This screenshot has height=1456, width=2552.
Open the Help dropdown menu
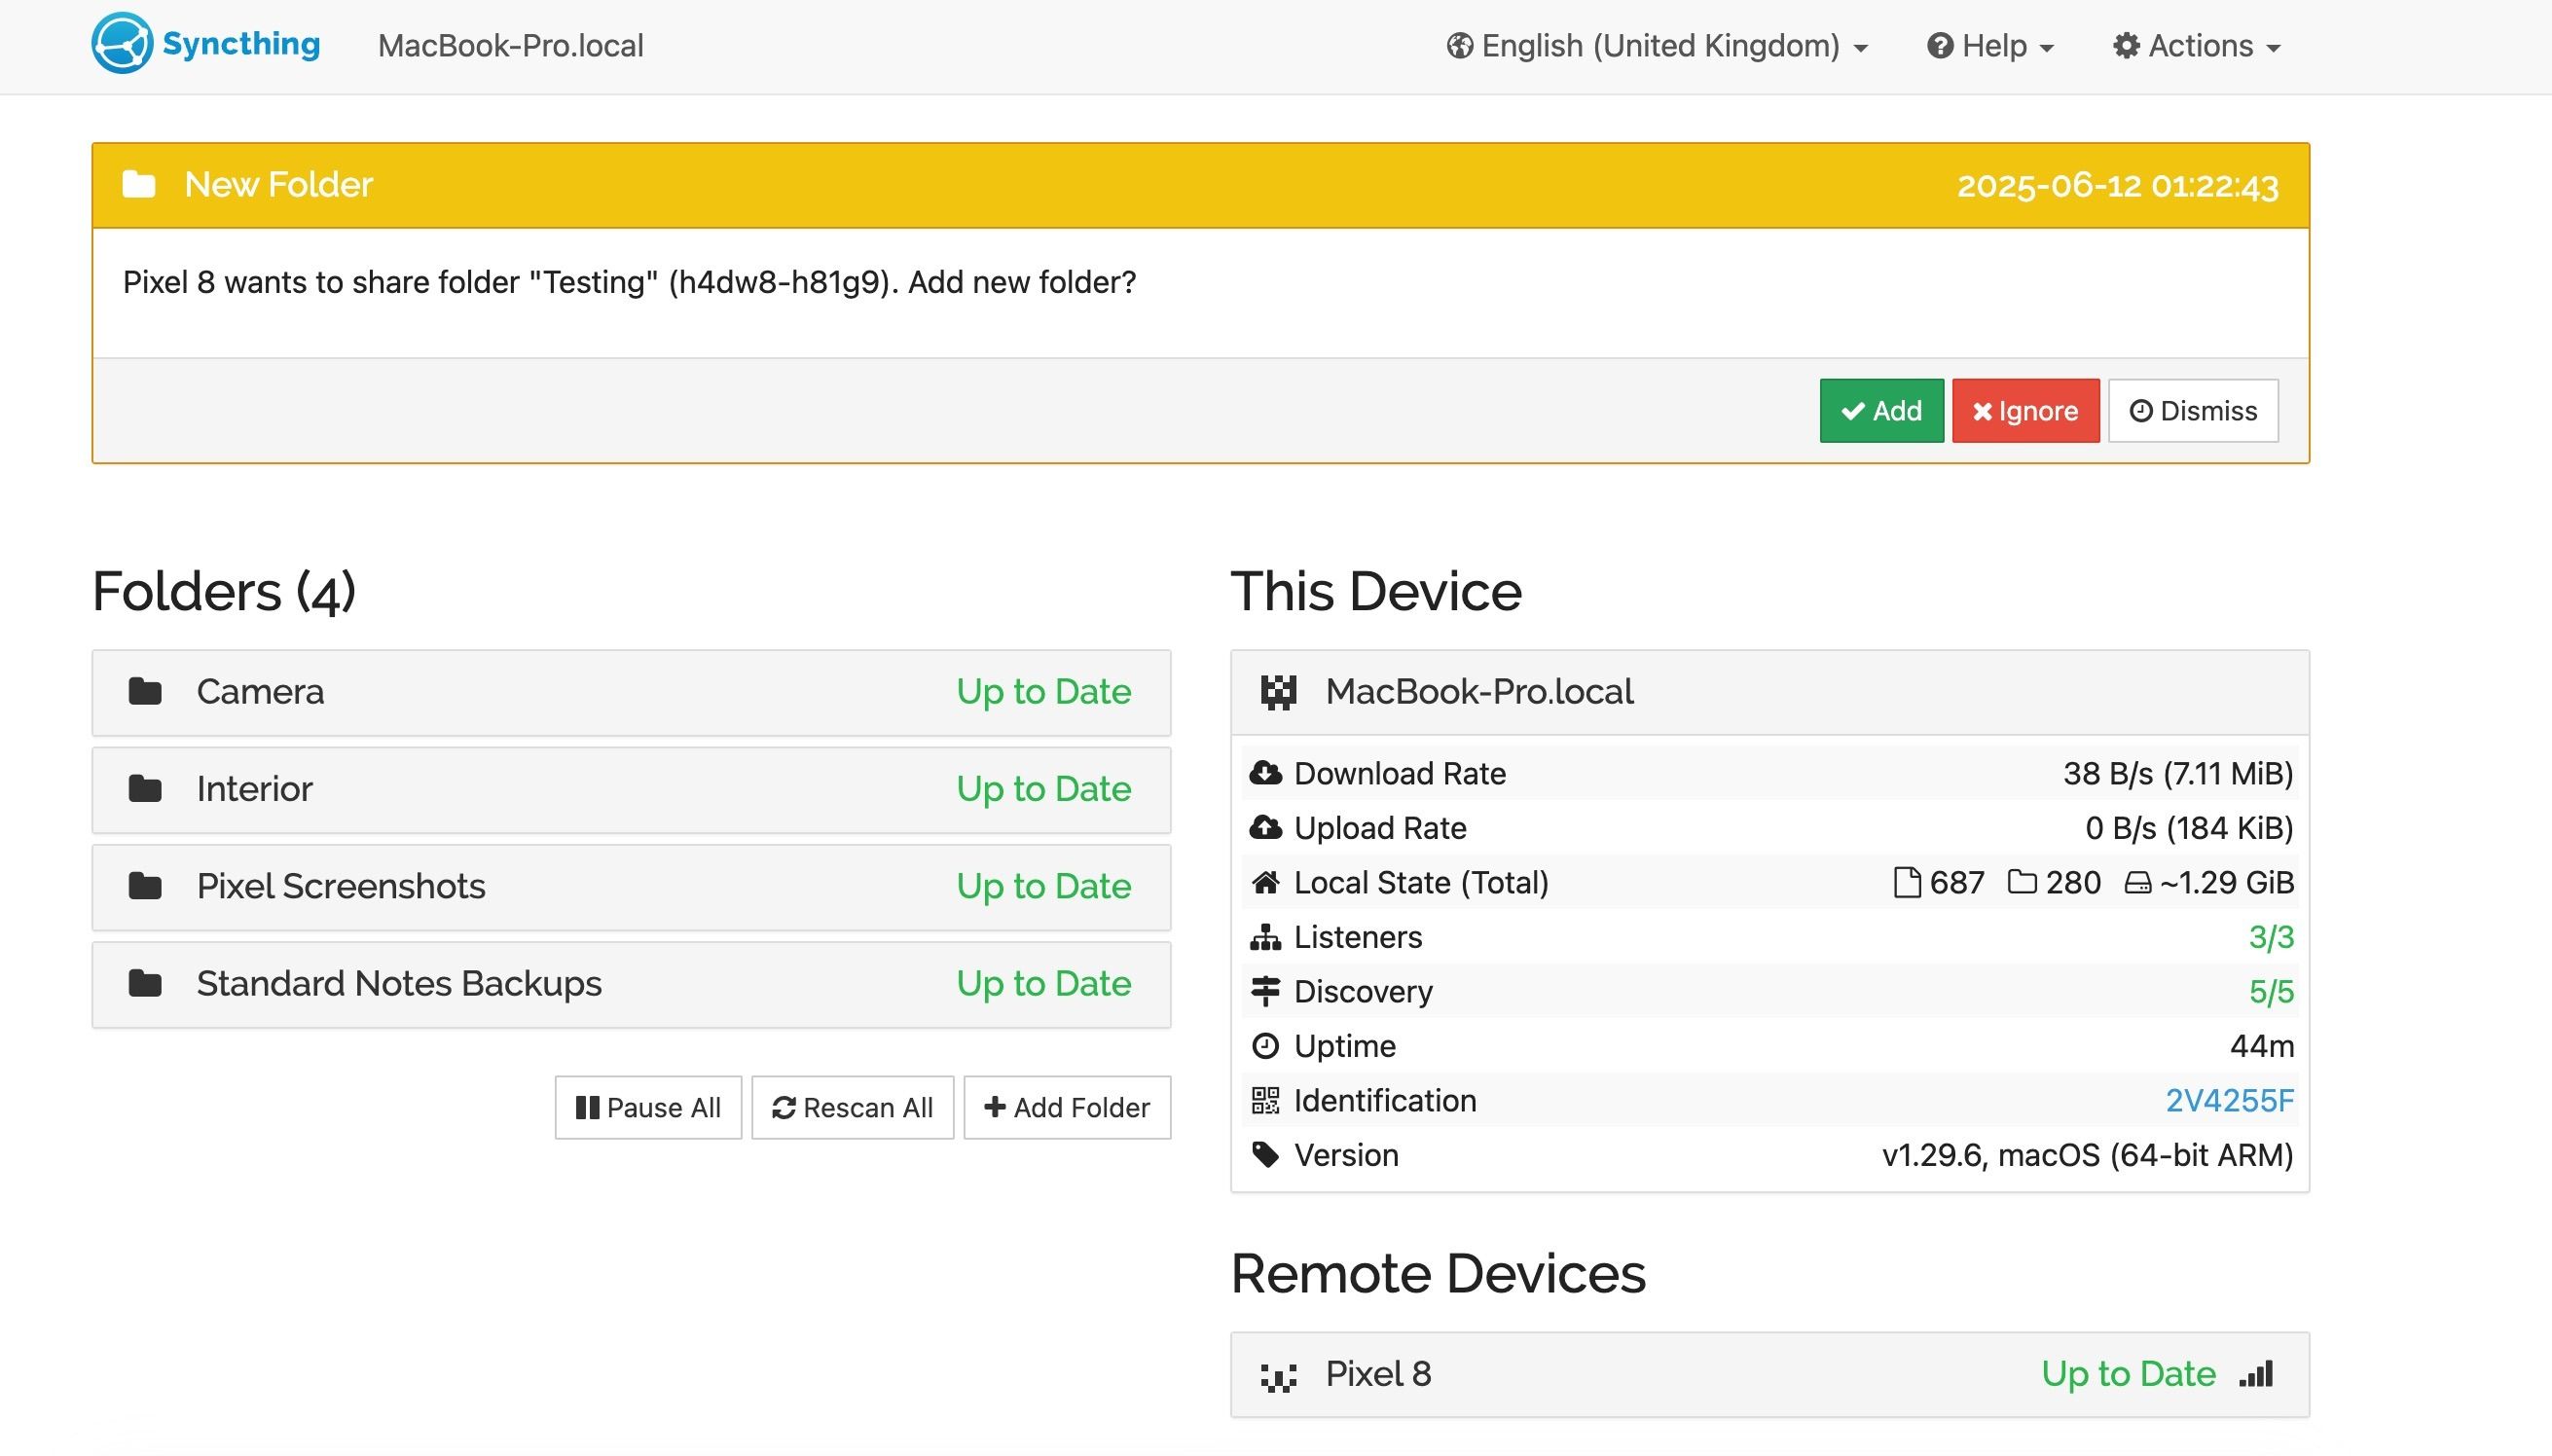pyautogui.click(x=1990, y=46)
